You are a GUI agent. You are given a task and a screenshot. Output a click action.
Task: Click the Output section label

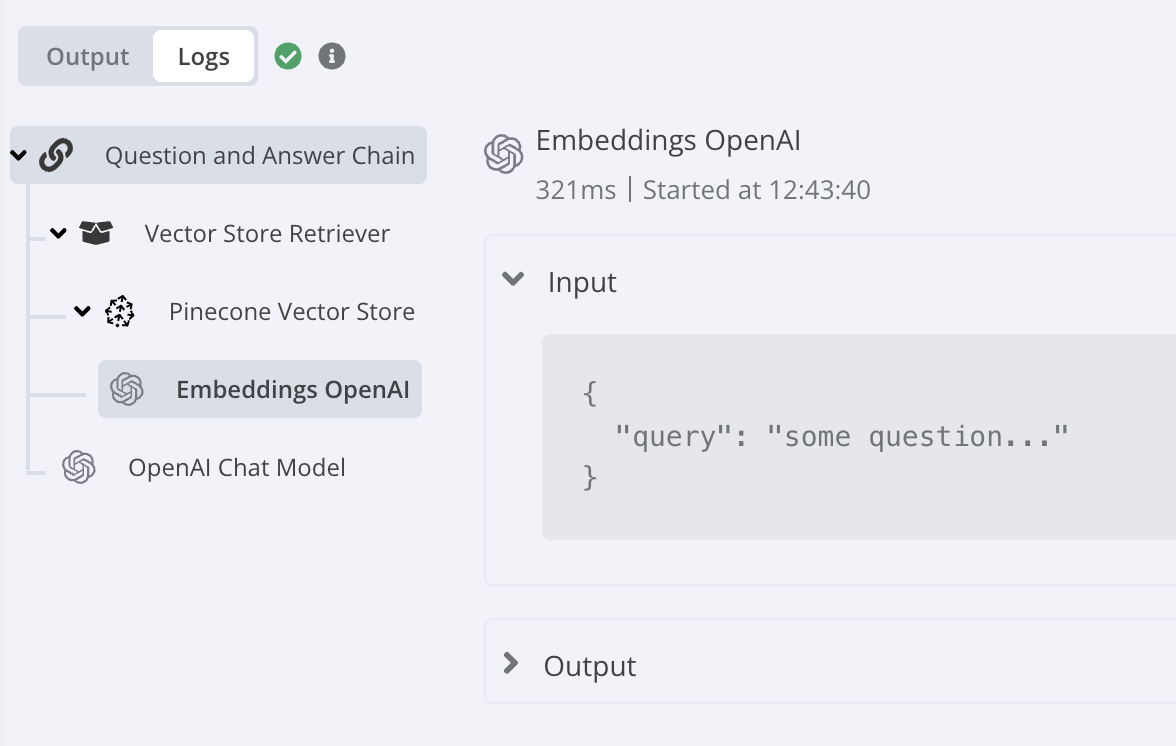point(590,666)
